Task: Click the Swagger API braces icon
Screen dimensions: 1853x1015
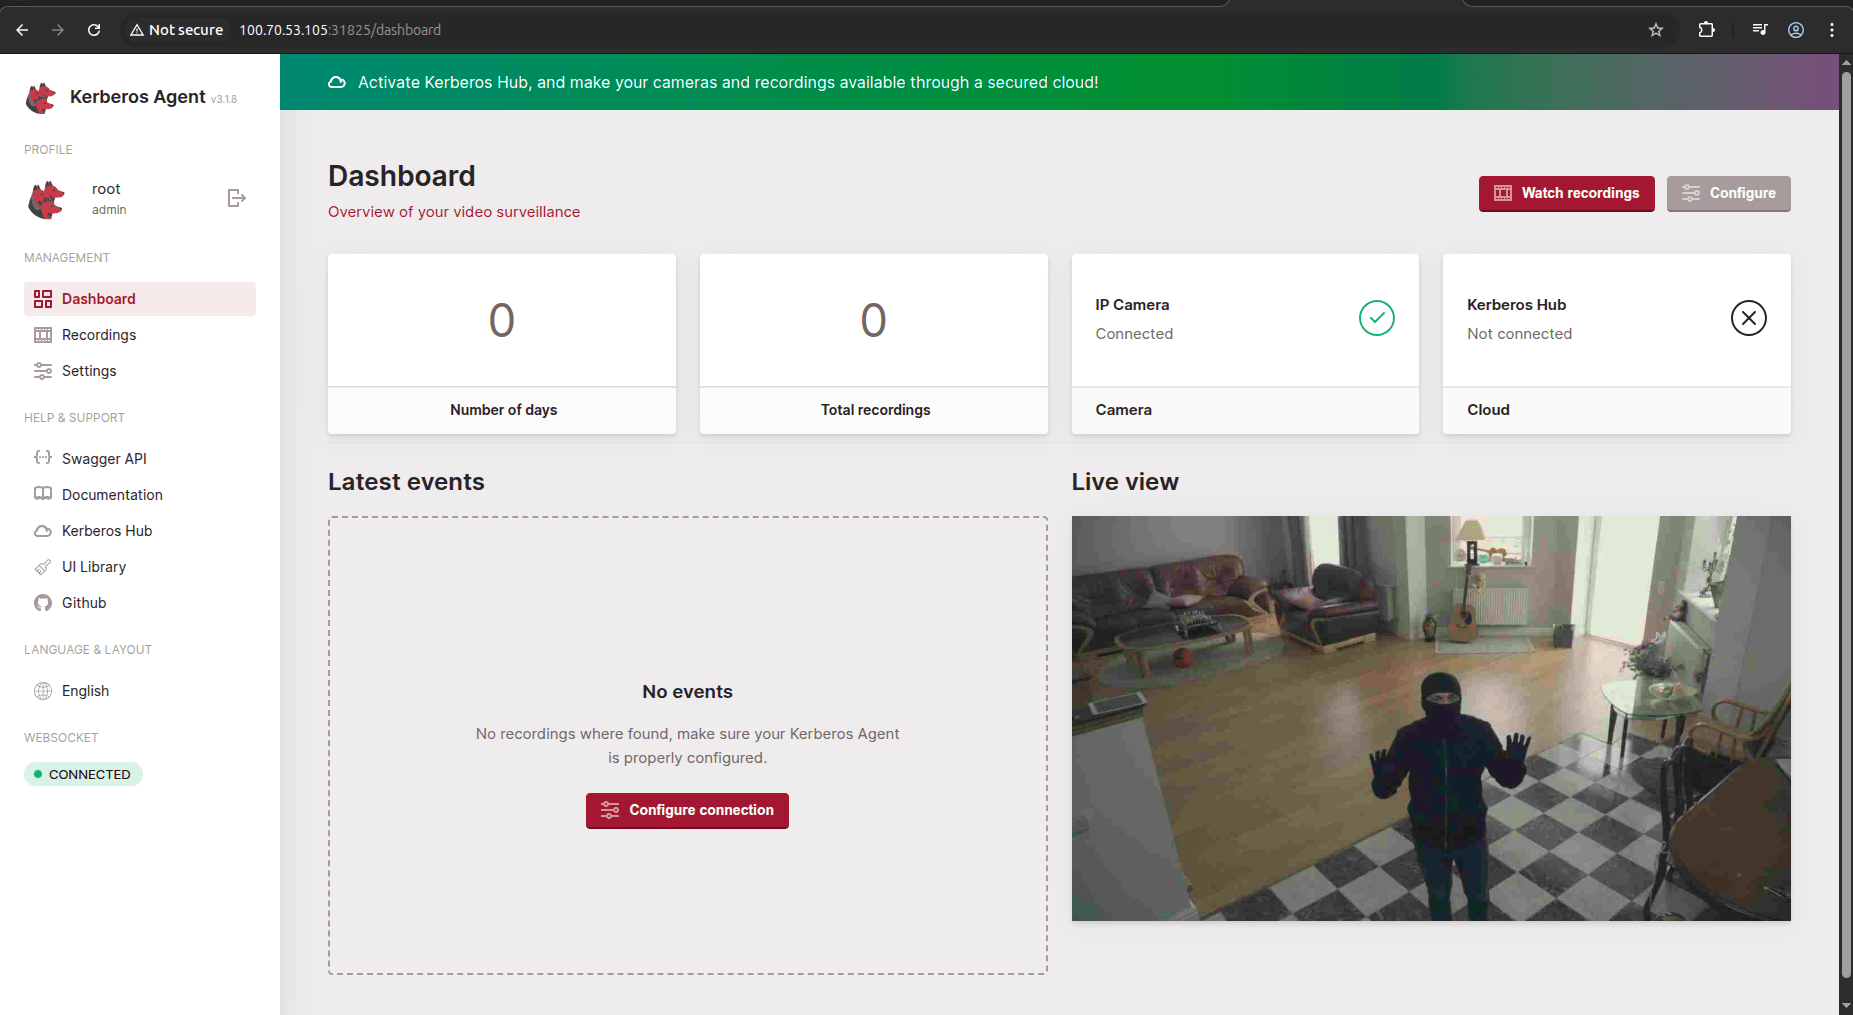Action: [43, 458]
